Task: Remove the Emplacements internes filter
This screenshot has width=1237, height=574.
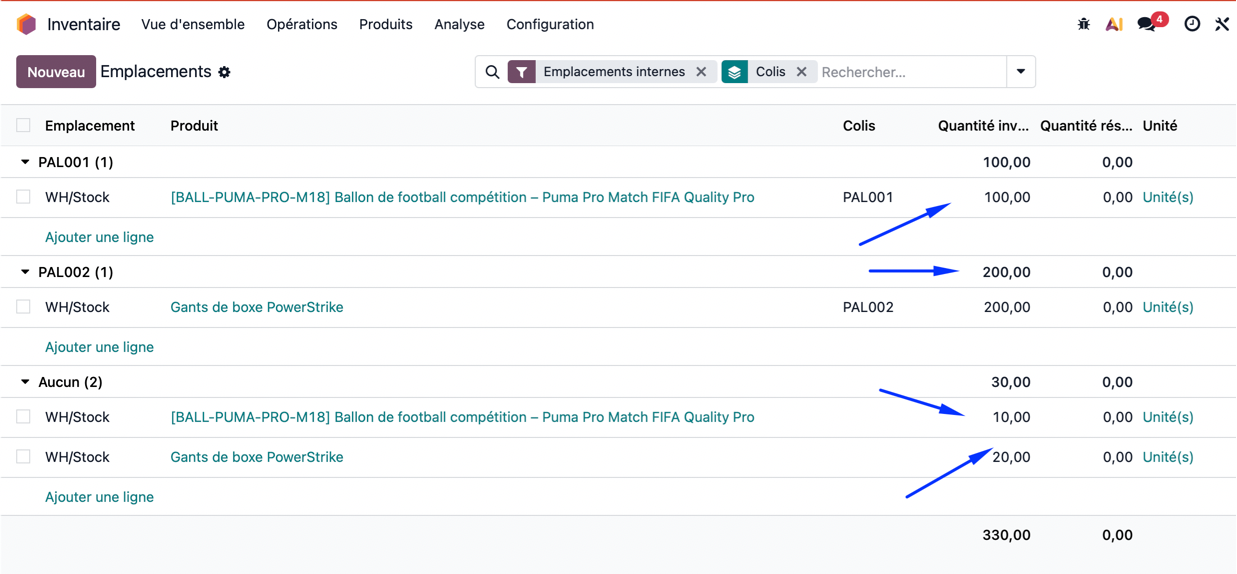Action: point(701,72)
